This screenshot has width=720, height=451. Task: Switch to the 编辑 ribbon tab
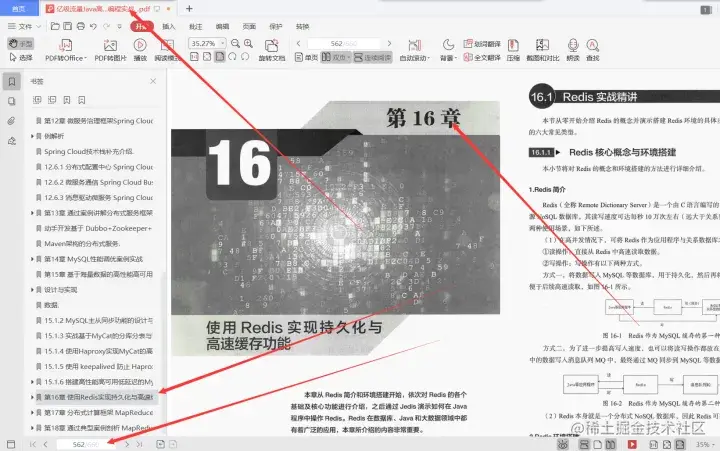pos(222,27)
